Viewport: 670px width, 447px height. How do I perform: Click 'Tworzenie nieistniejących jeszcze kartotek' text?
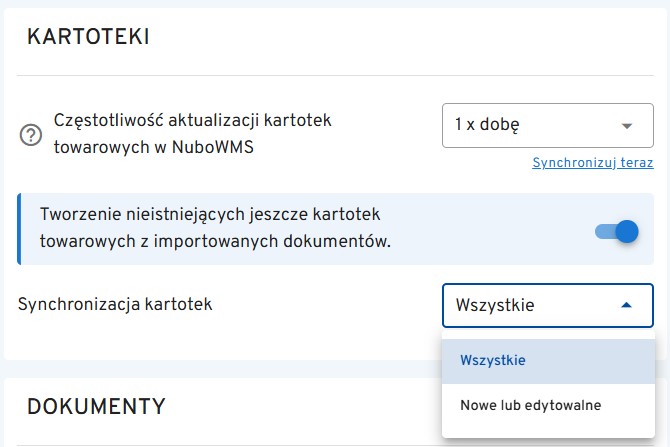tap(210, 215)
